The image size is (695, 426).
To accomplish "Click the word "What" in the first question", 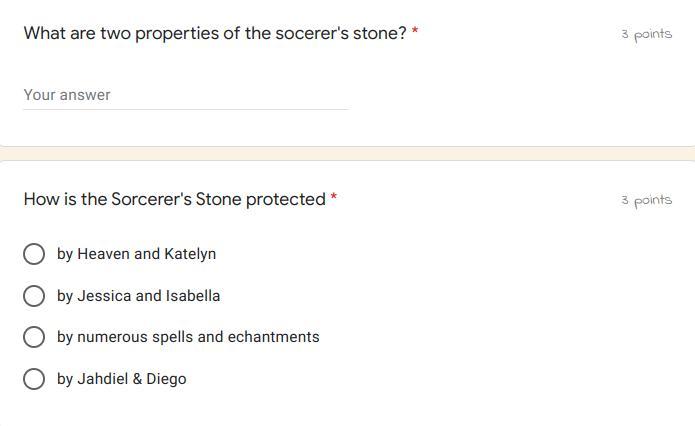I will tap(44, 33).
